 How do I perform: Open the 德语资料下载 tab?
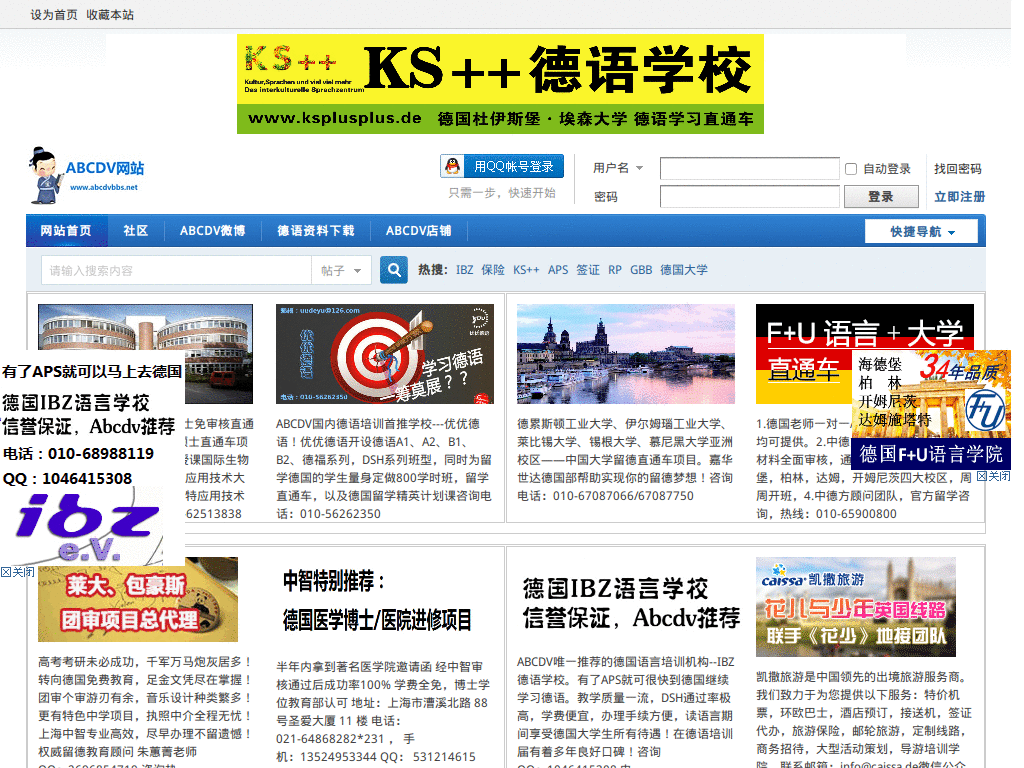[x=315, y=231]
